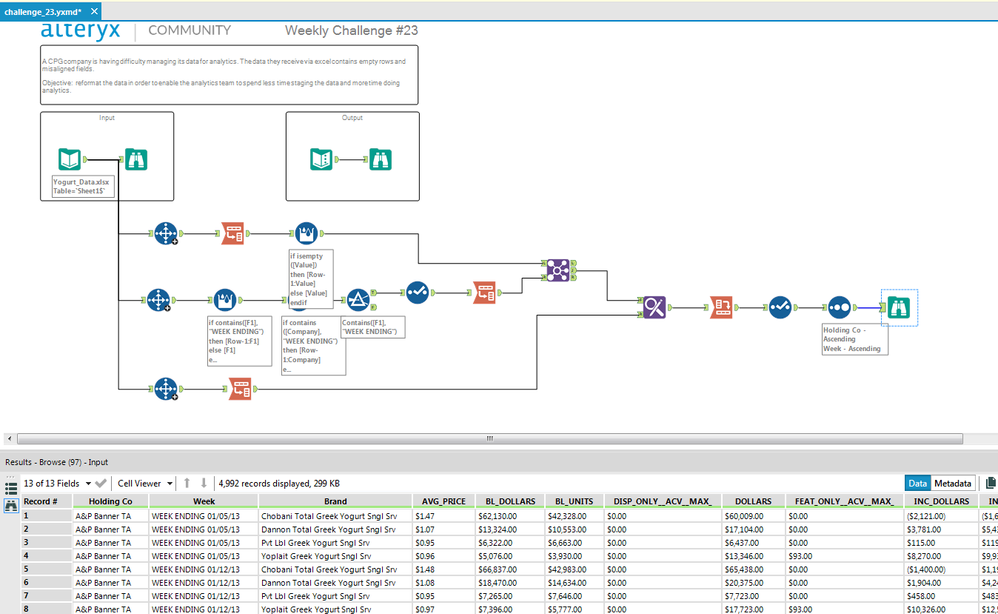The width and height of the screenshot is (998, 614).
Task: Switch to Metadata view in results
Action: click(x=952, y=483)
